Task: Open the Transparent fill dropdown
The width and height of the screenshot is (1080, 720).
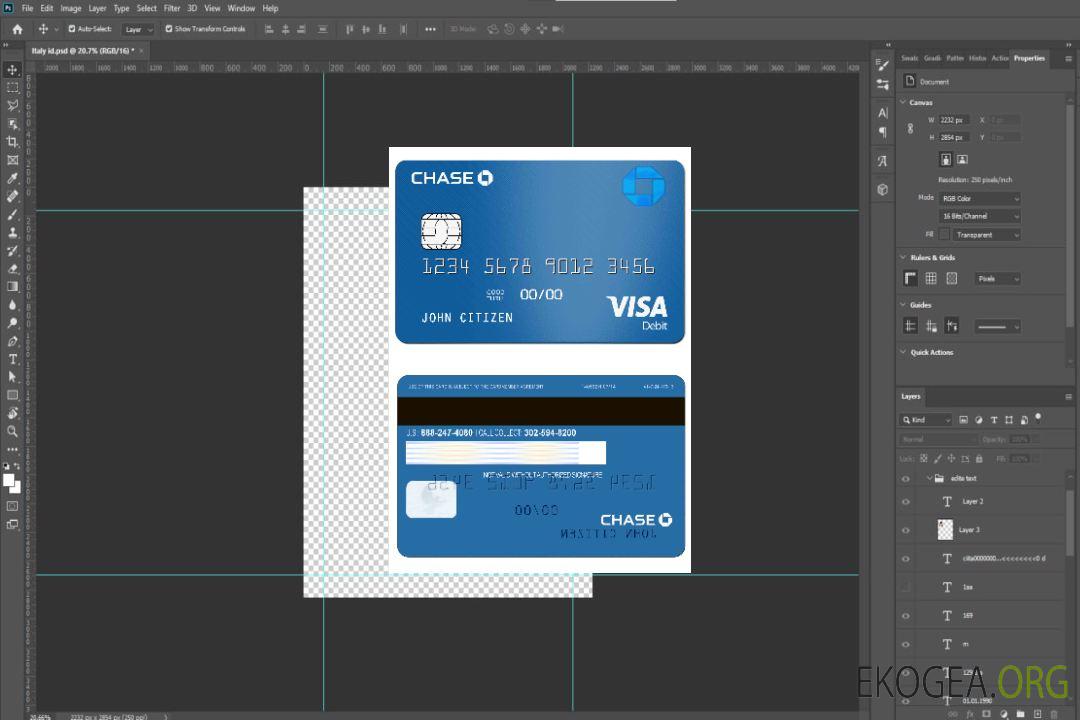Action: tap(986, 235)
